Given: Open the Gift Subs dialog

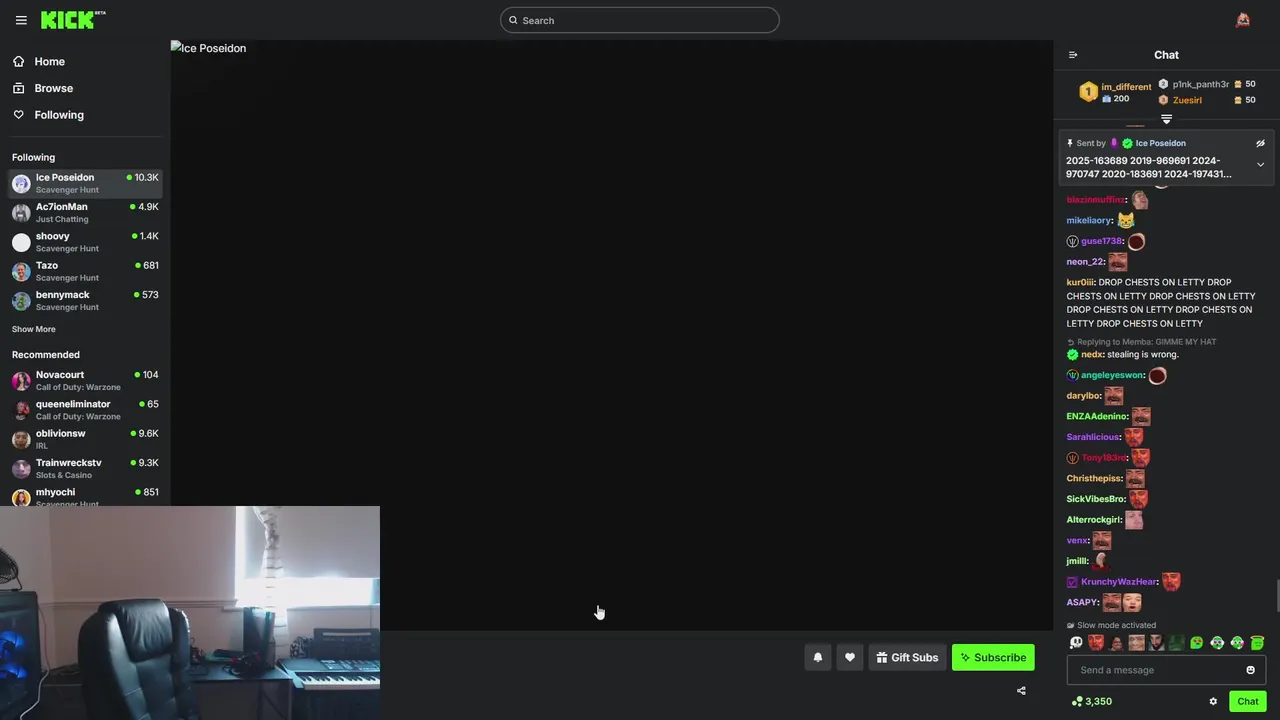Looking at the screenshot, I should pos(907,657).
